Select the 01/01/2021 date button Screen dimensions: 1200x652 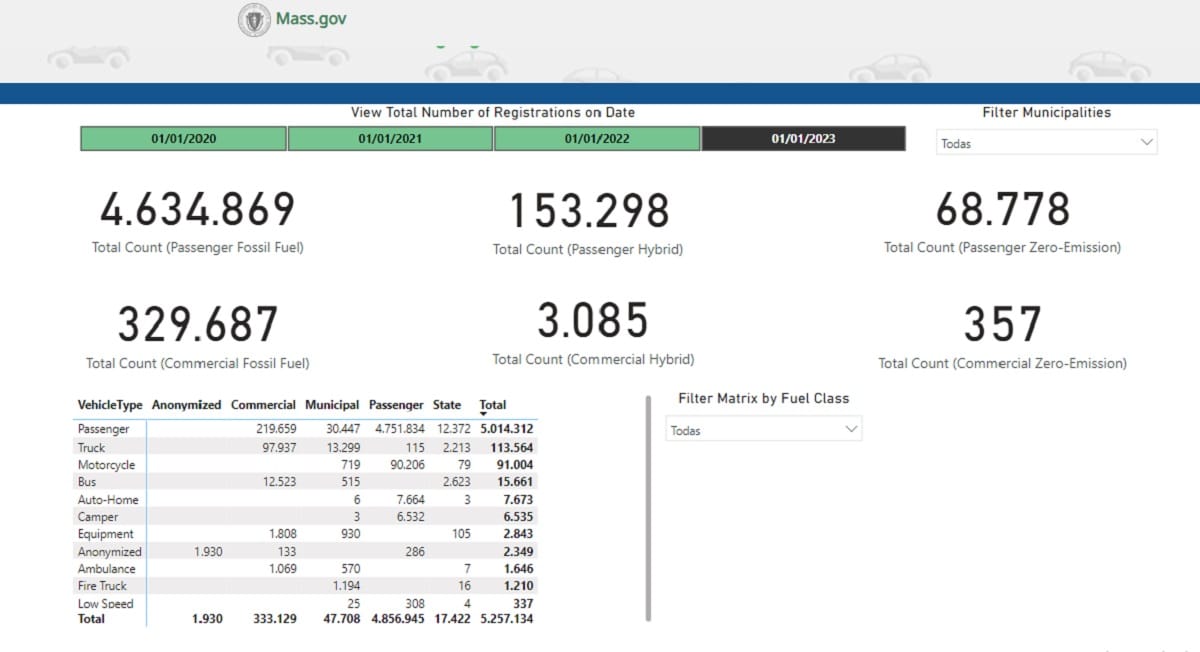click(x=390, y=139)
